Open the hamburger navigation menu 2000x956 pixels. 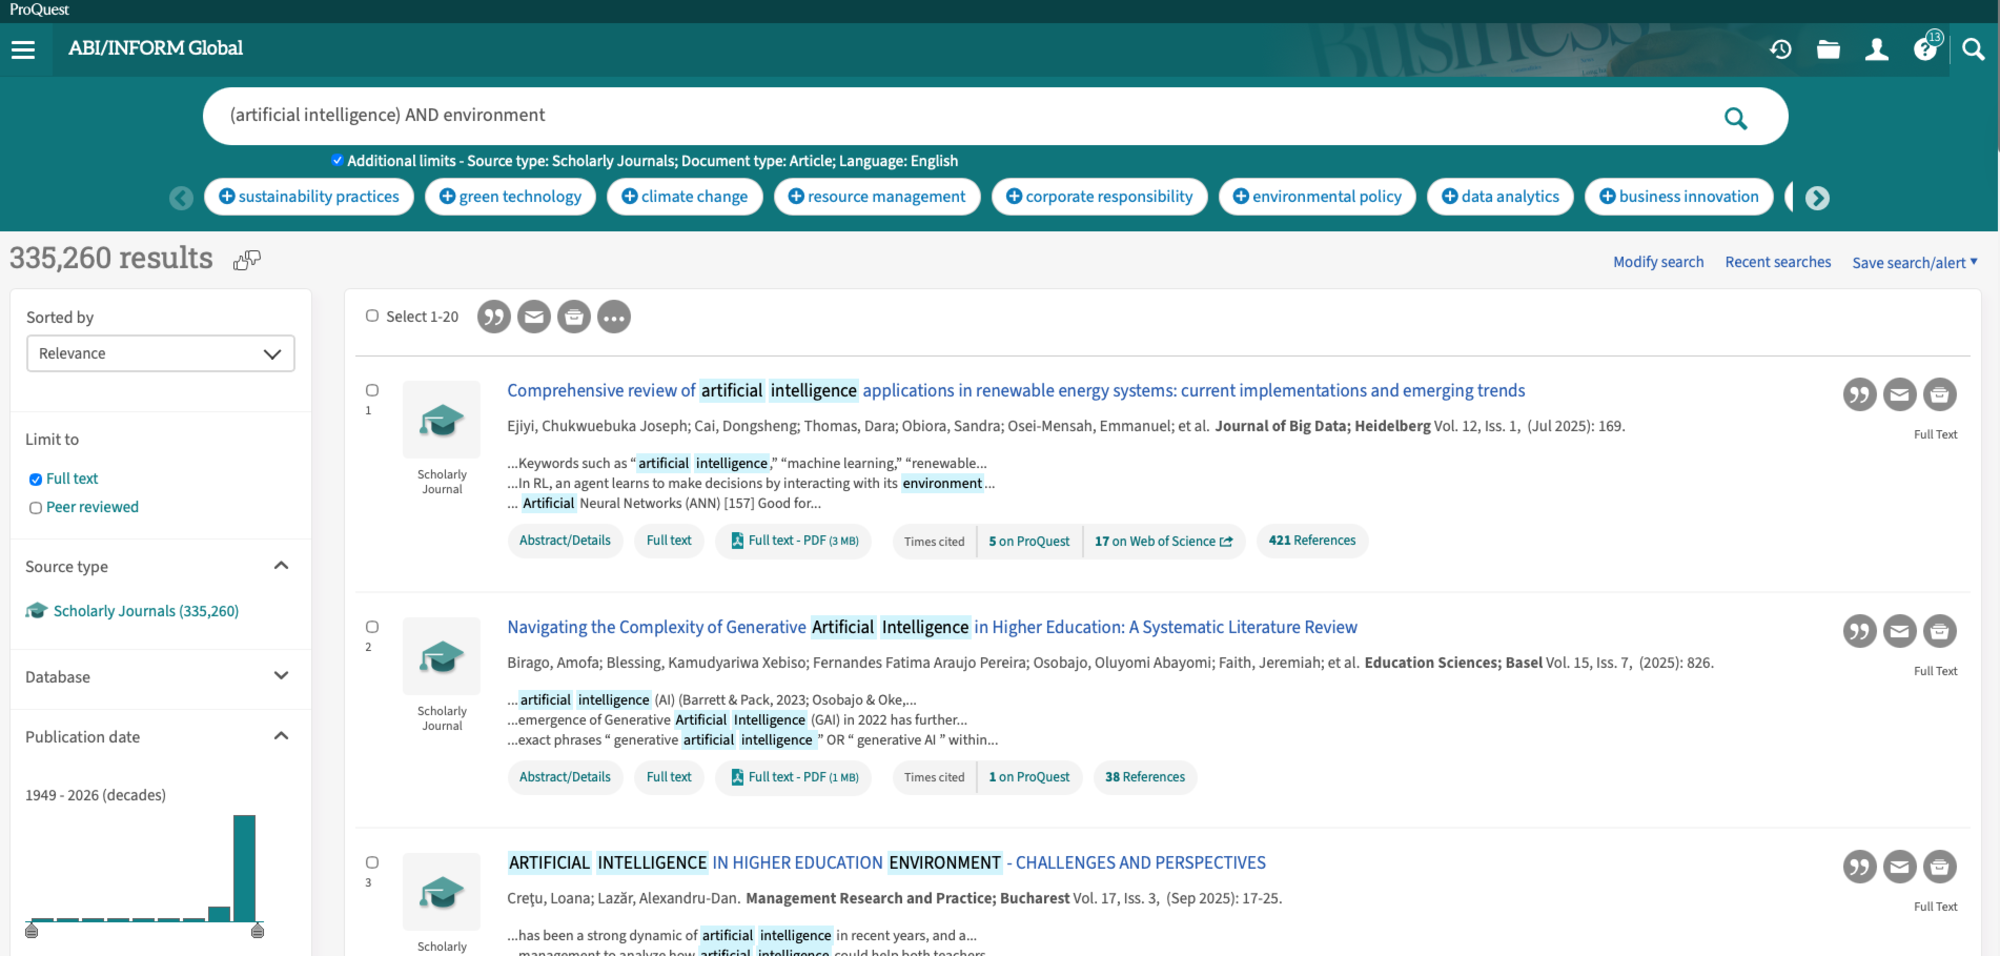pos(24,49)
